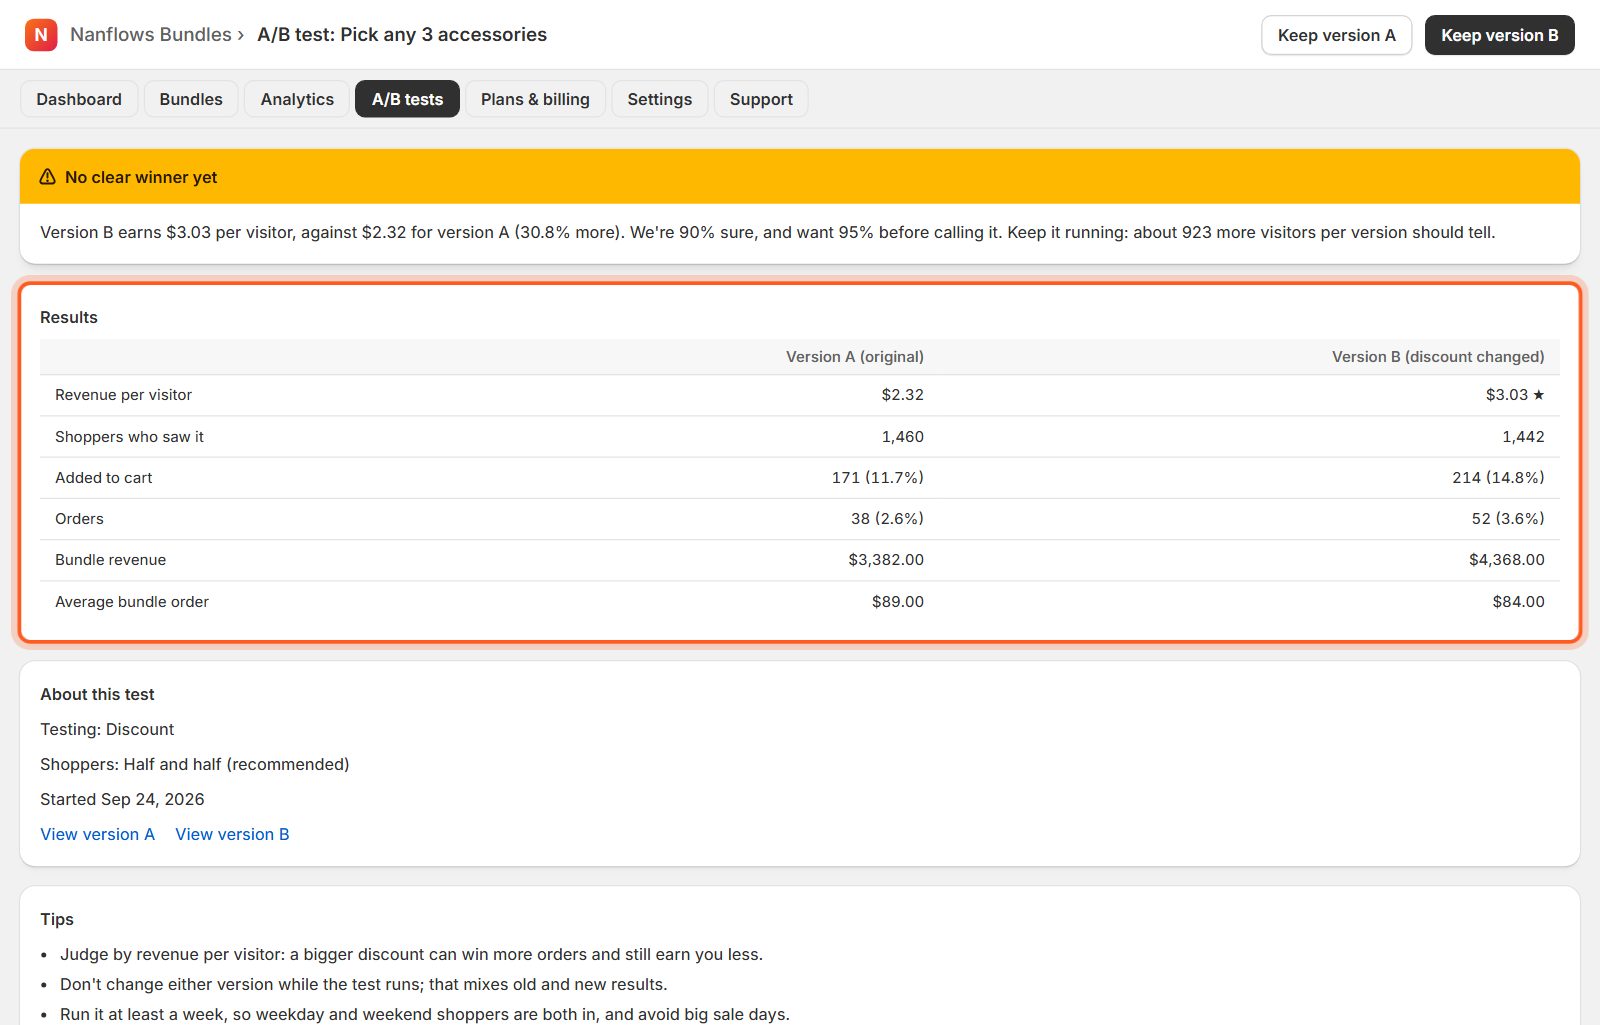
Task: Select the Average bundle order row
Action: click(x=800, y=602)
